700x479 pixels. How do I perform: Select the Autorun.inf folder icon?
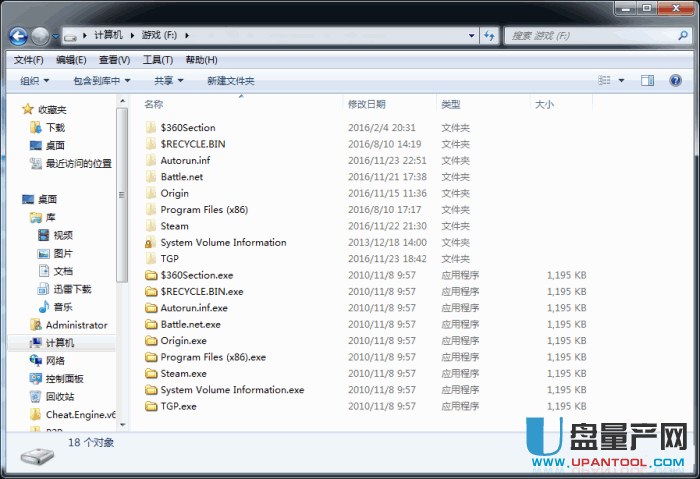(151, 160)
